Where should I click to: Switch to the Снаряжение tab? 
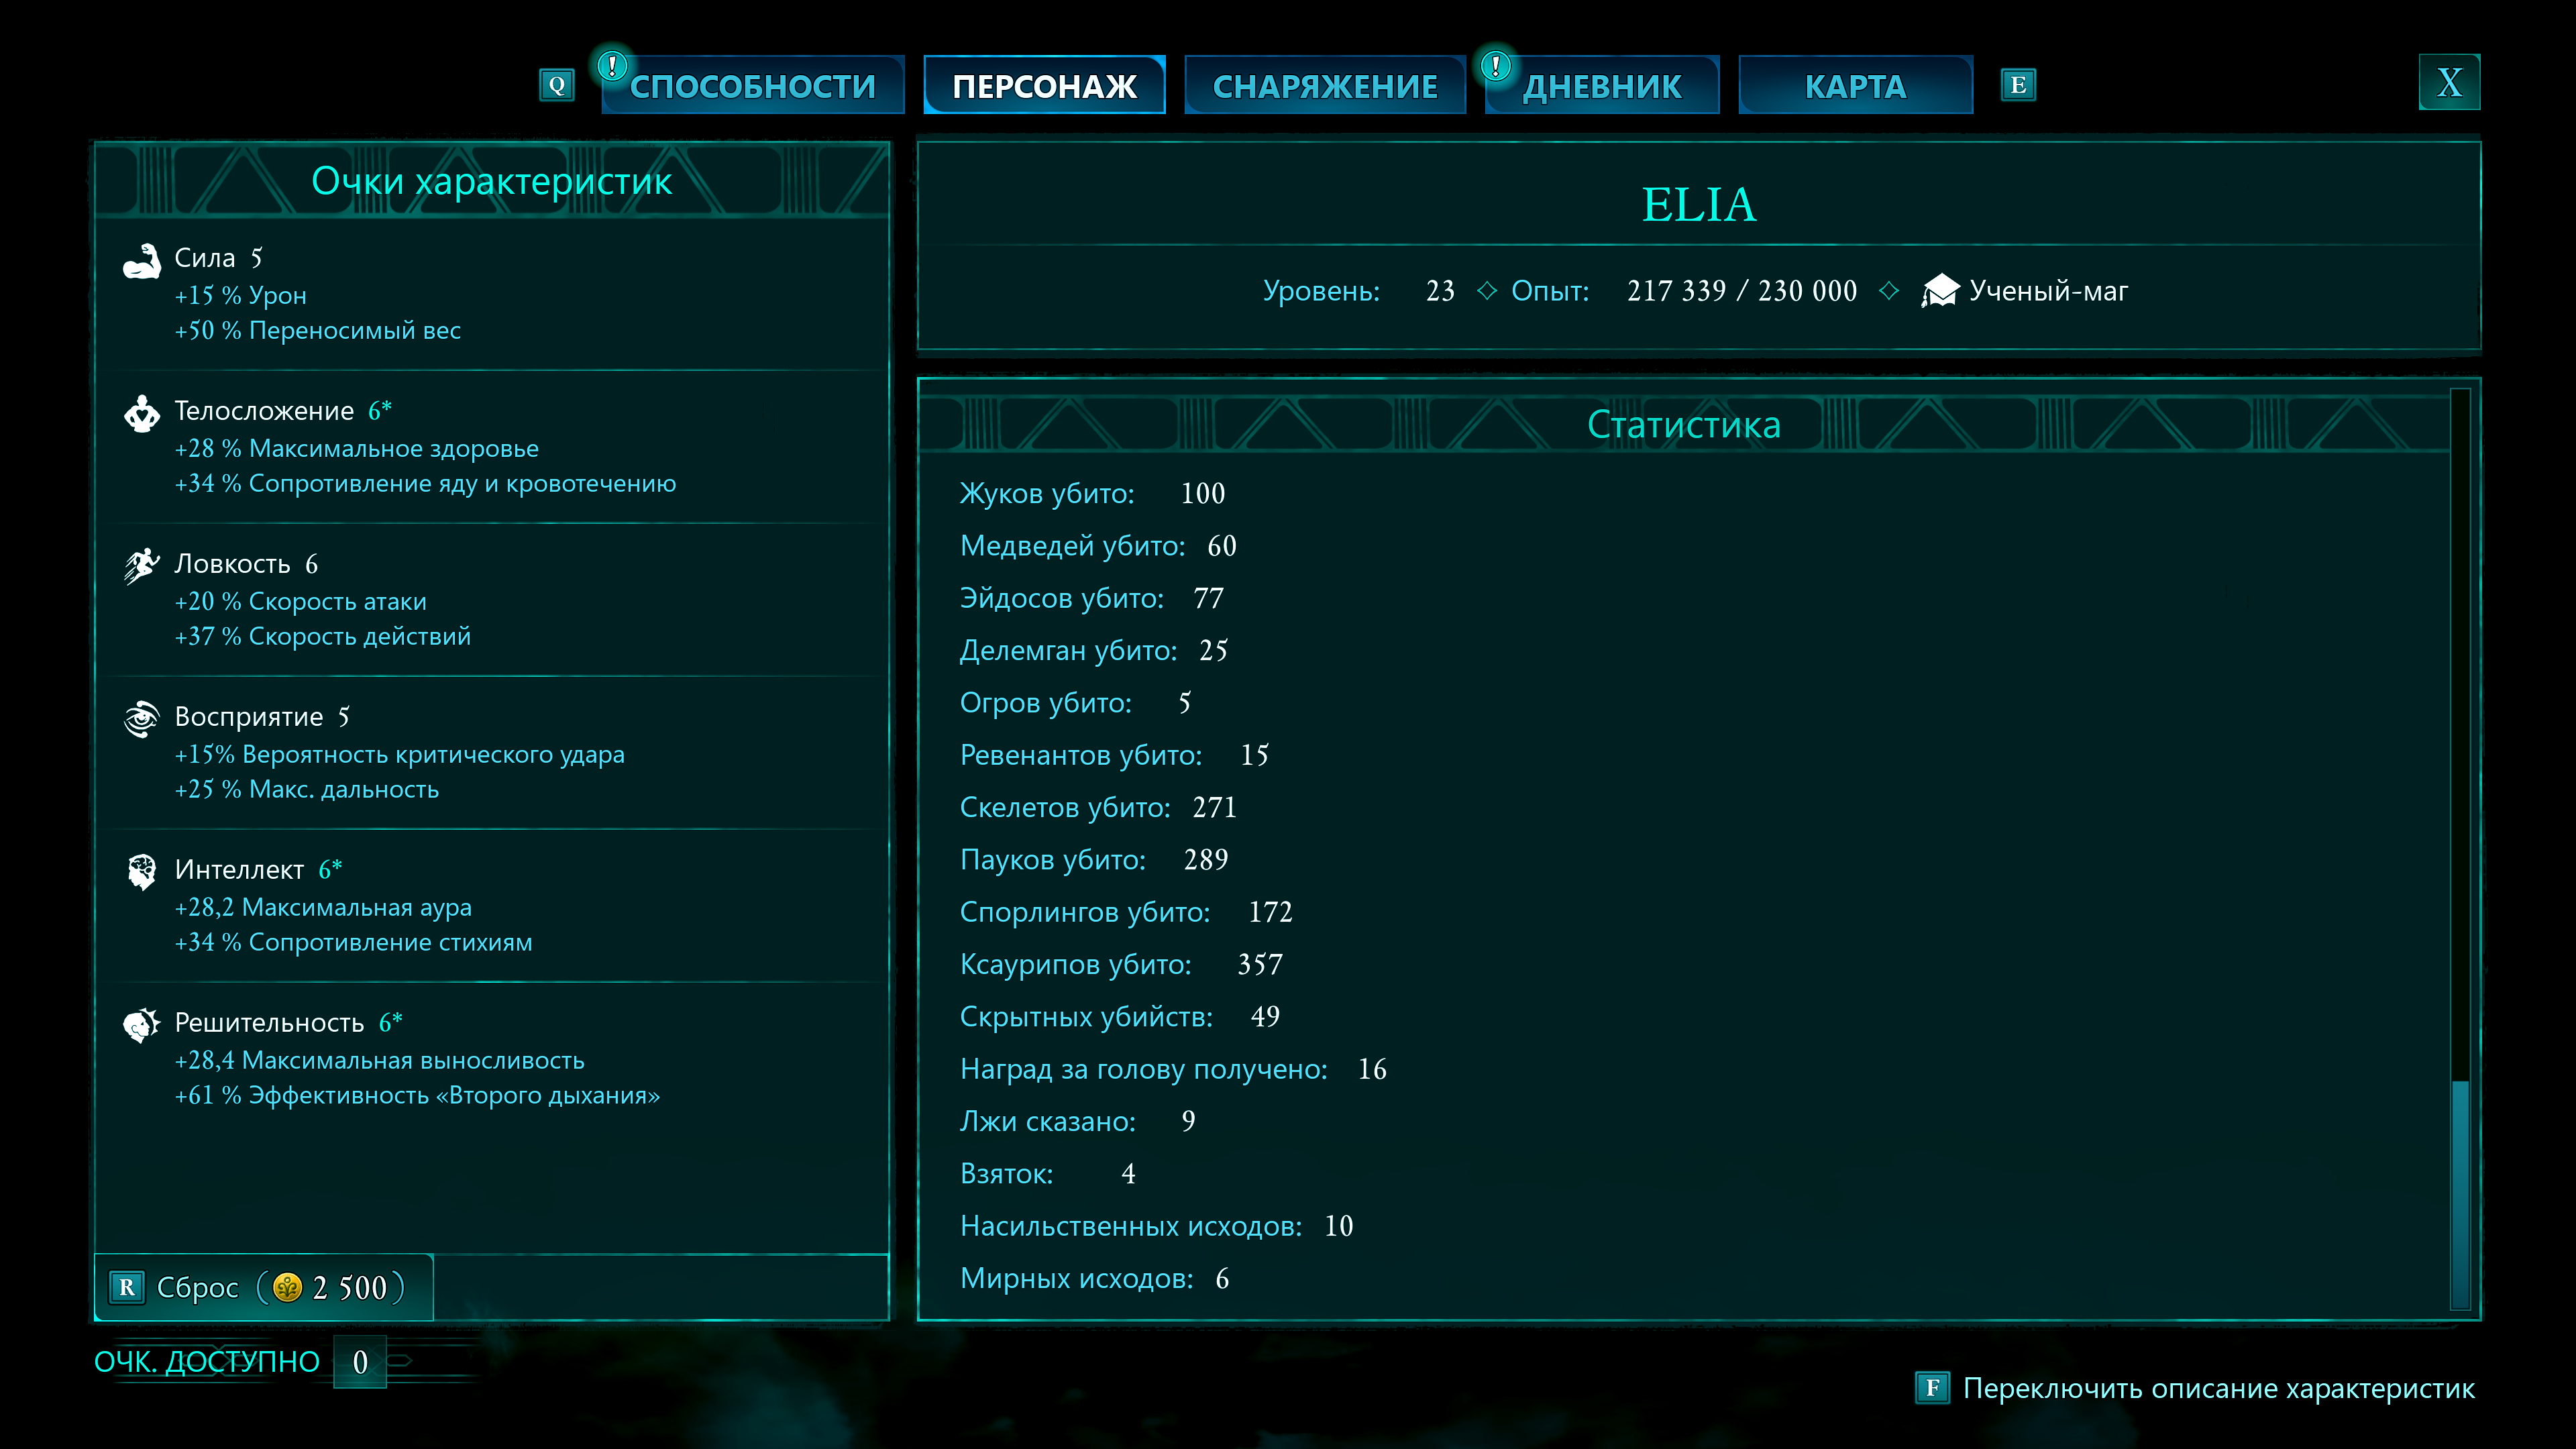click(1324, 86)
